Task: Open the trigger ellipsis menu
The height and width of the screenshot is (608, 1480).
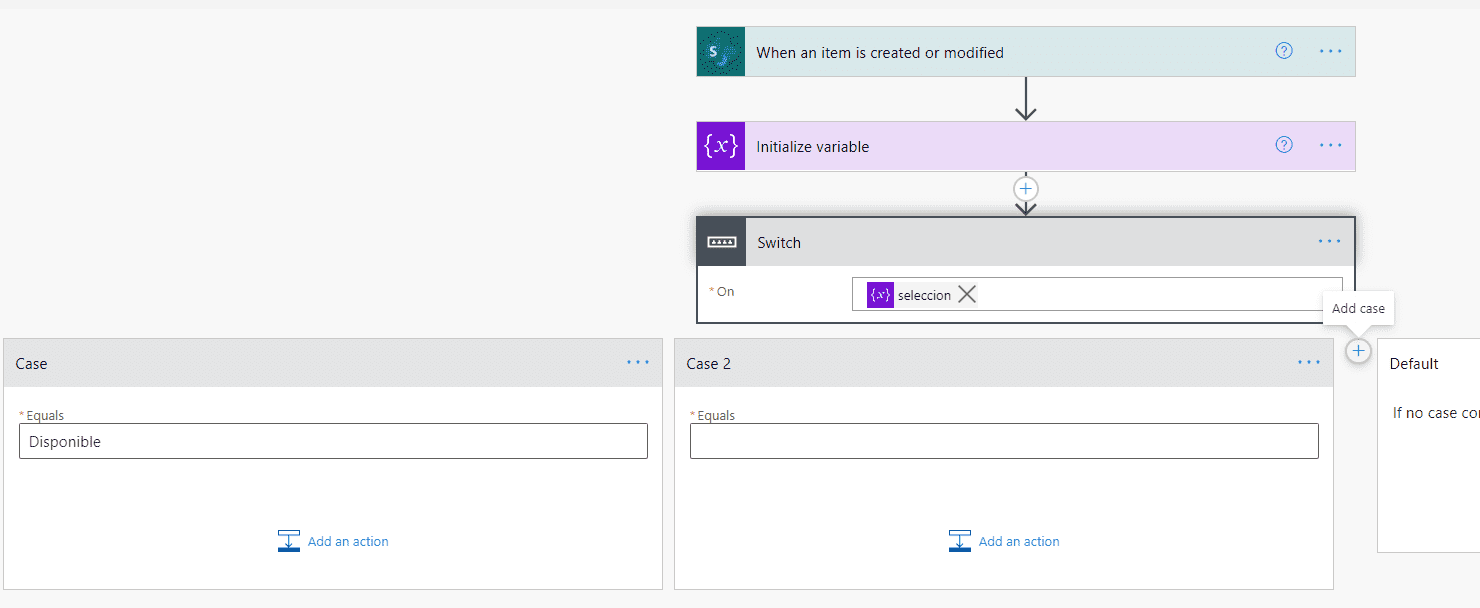Action: tap(1330, 50)
